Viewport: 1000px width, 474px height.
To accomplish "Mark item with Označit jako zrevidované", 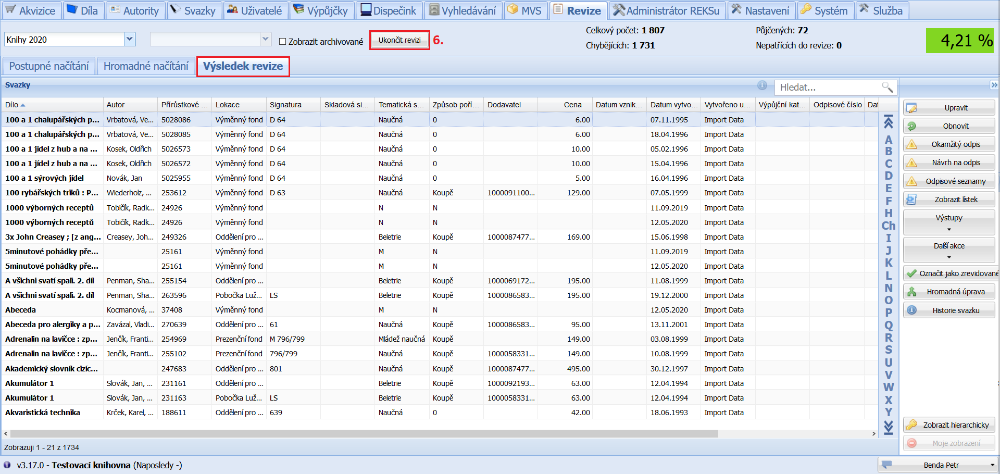I will tap(950, 273).
